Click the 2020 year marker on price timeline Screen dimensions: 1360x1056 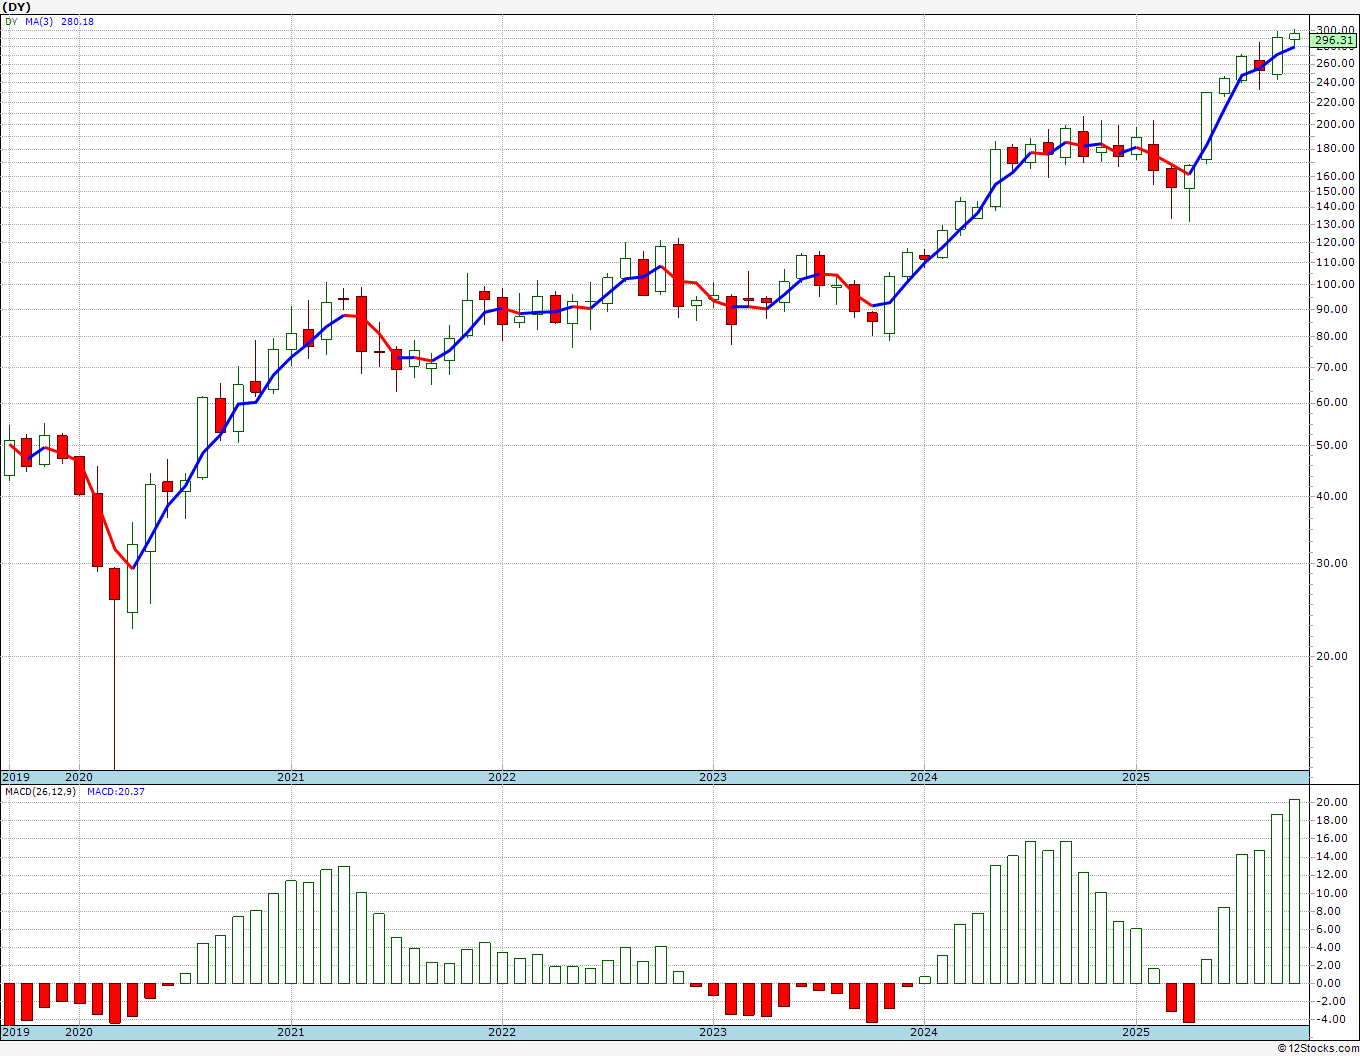pyautogui.click(x=79, y=777)
